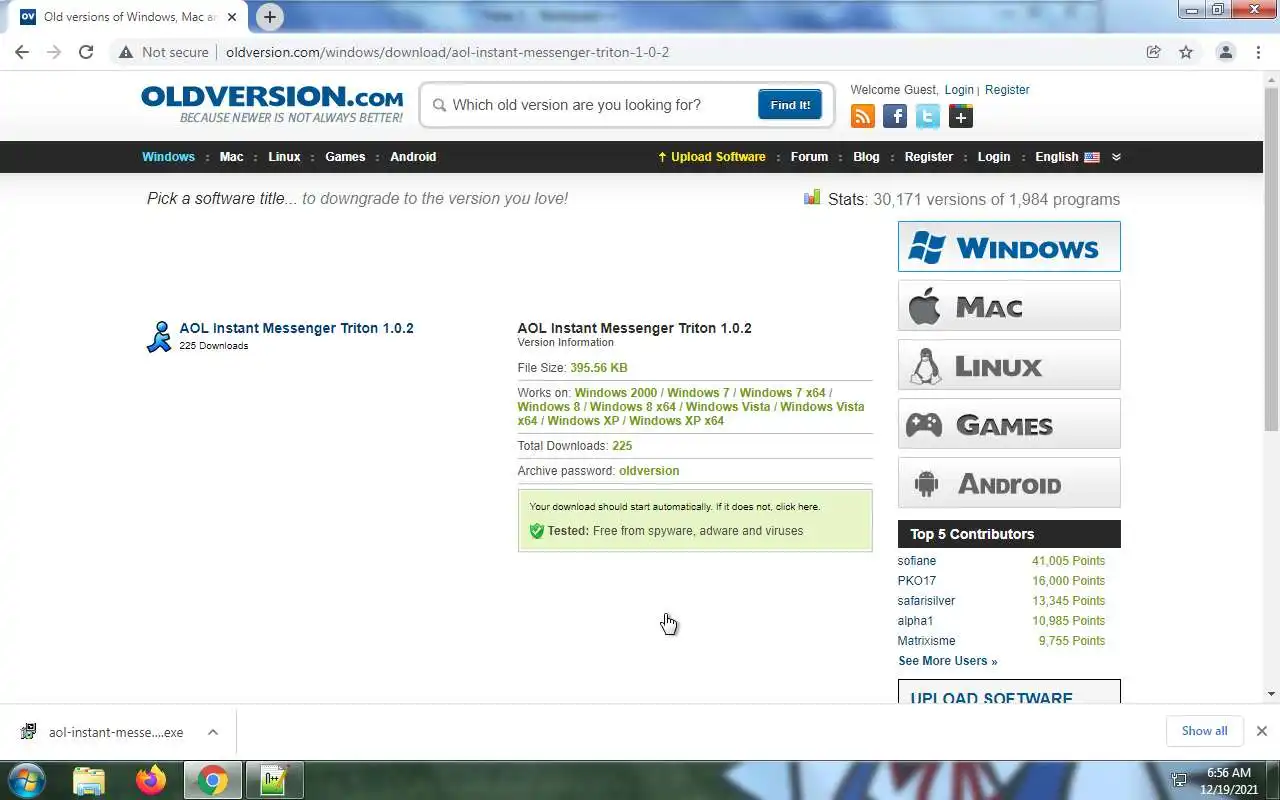Open contributor sofiane profile
Screen dimensions: 1280x800
click(x=917, y=561)
